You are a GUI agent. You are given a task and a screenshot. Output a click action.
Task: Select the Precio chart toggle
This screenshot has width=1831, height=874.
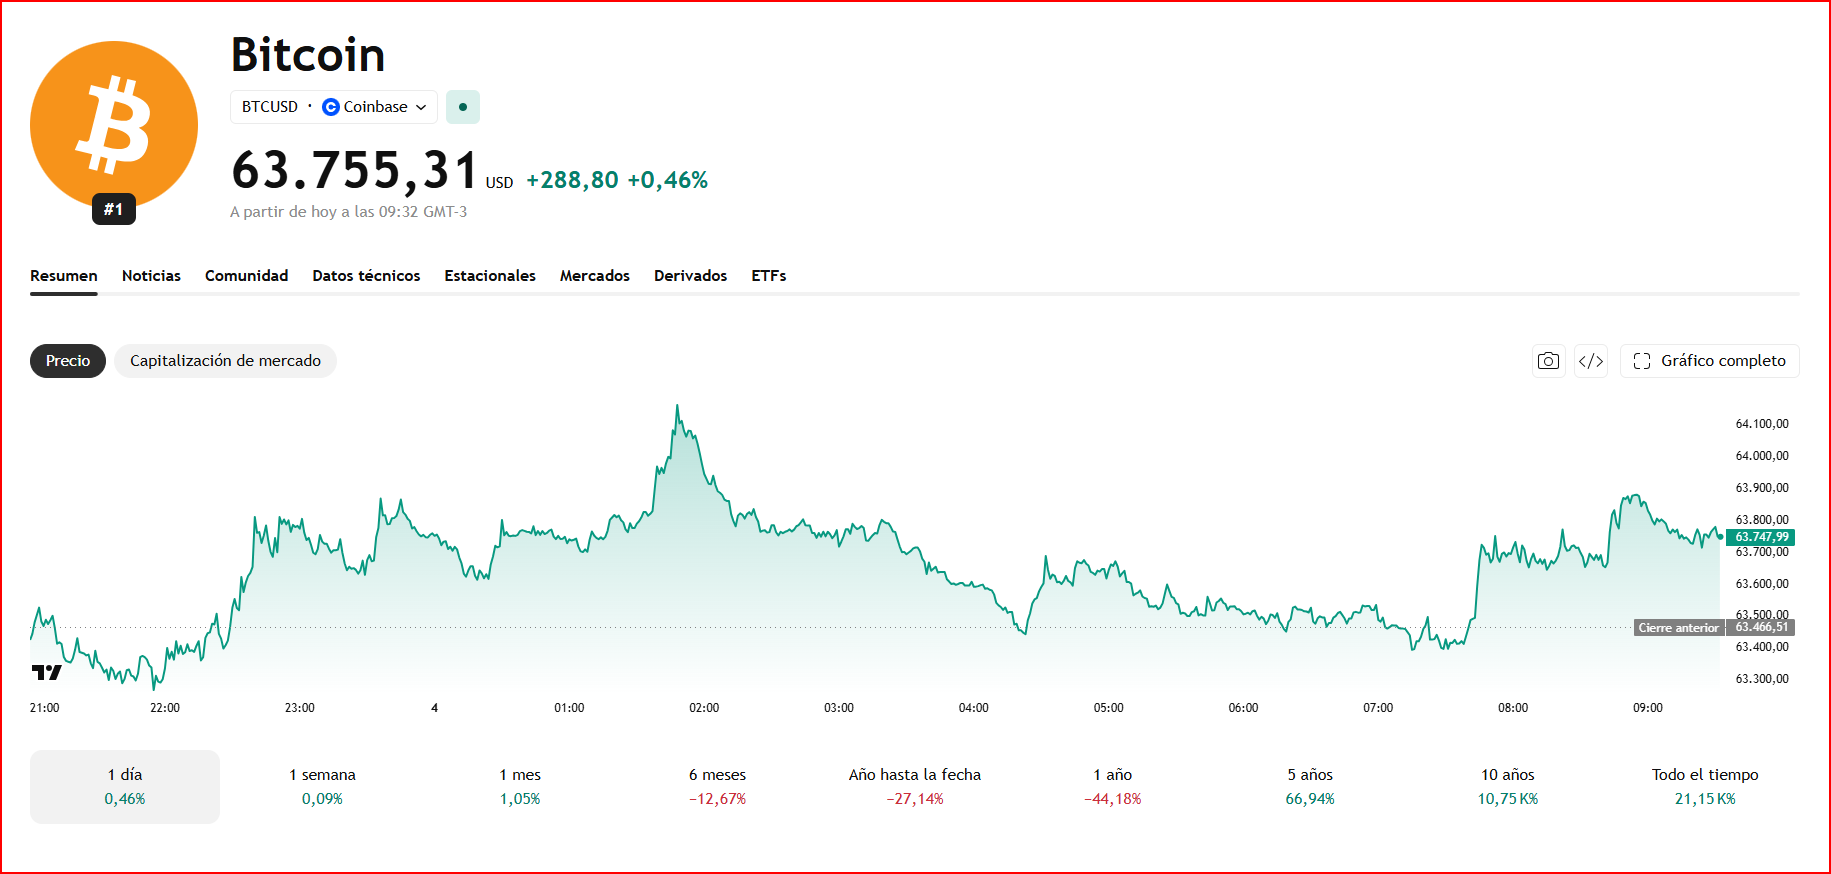tap(68, 361)
